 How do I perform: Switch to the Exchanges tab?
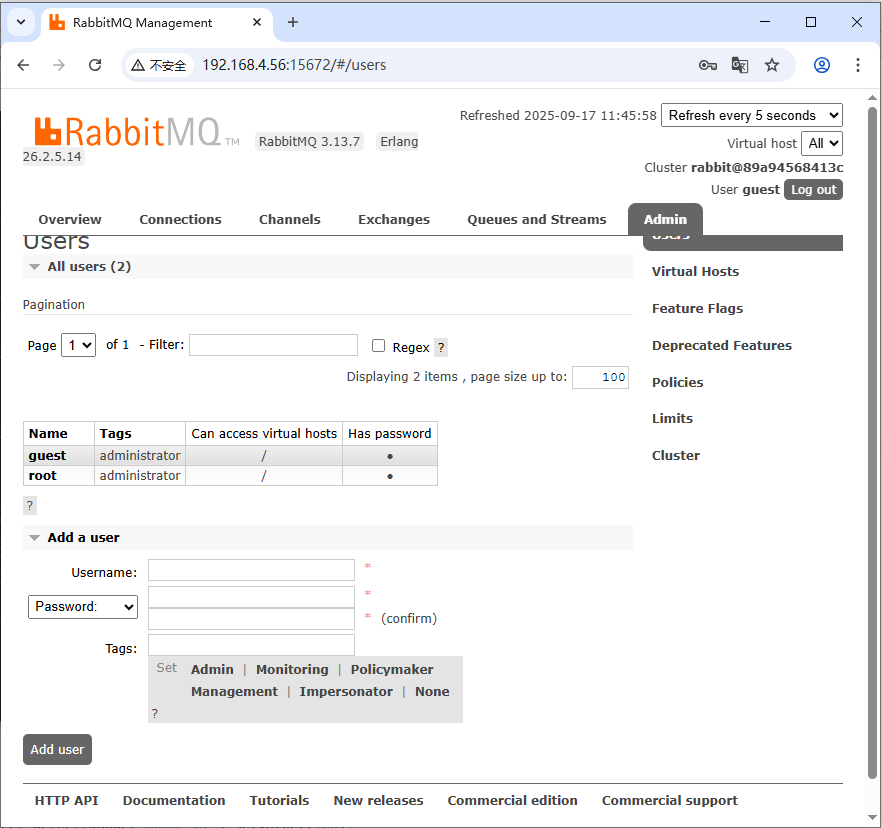pos(393,220)
